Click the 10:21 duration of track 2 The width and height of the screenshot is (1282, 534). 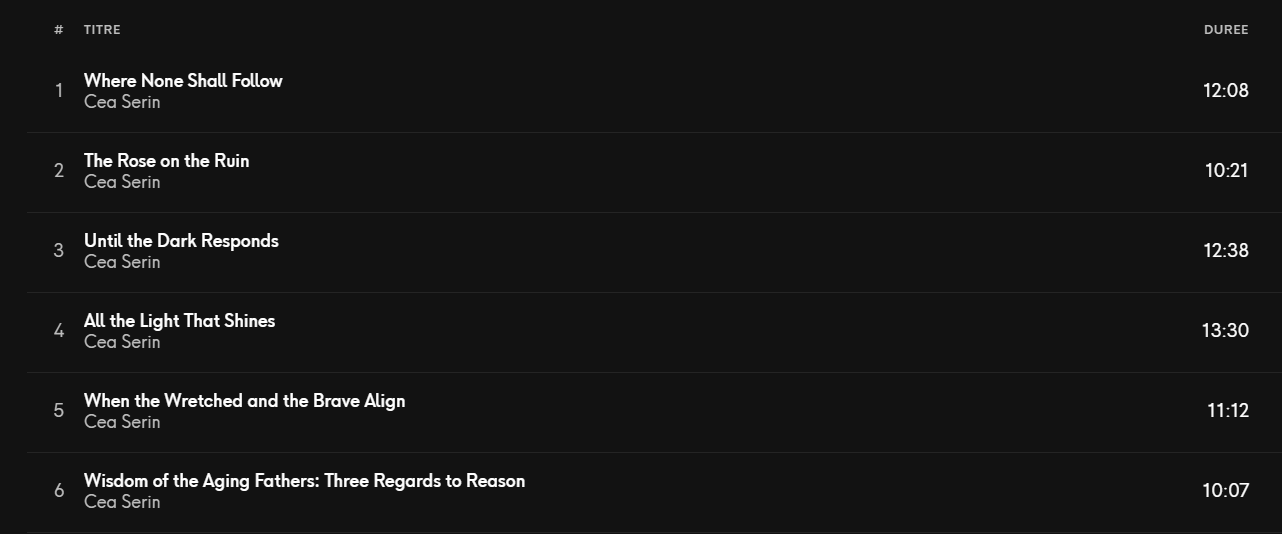coord(1226,171)
